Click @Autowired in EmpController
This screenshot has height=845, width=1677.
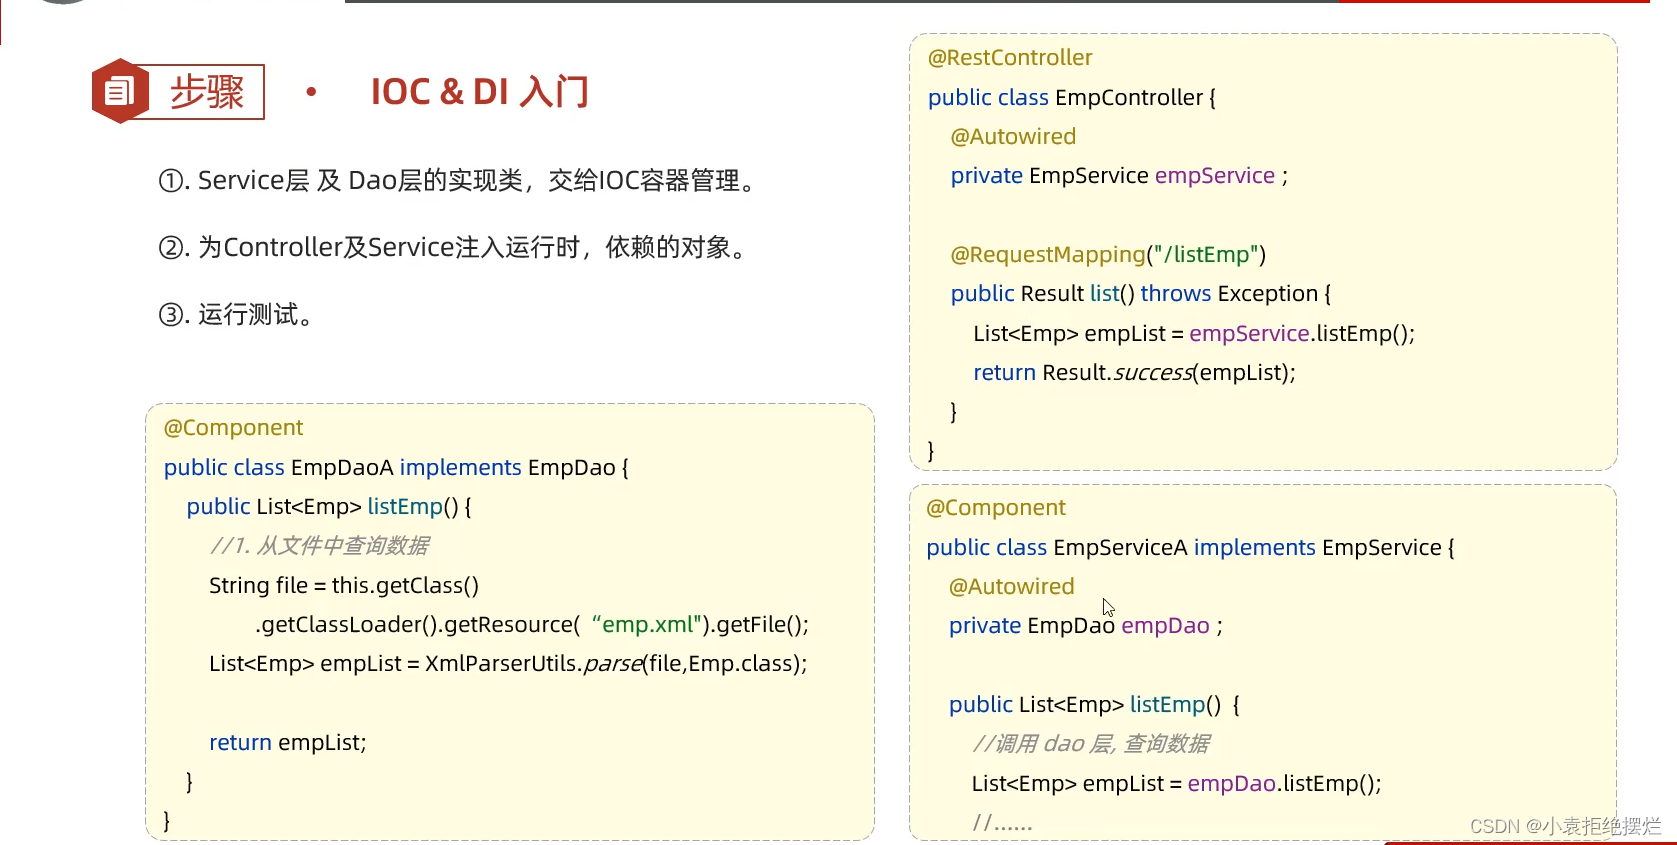coord(1013,137)
